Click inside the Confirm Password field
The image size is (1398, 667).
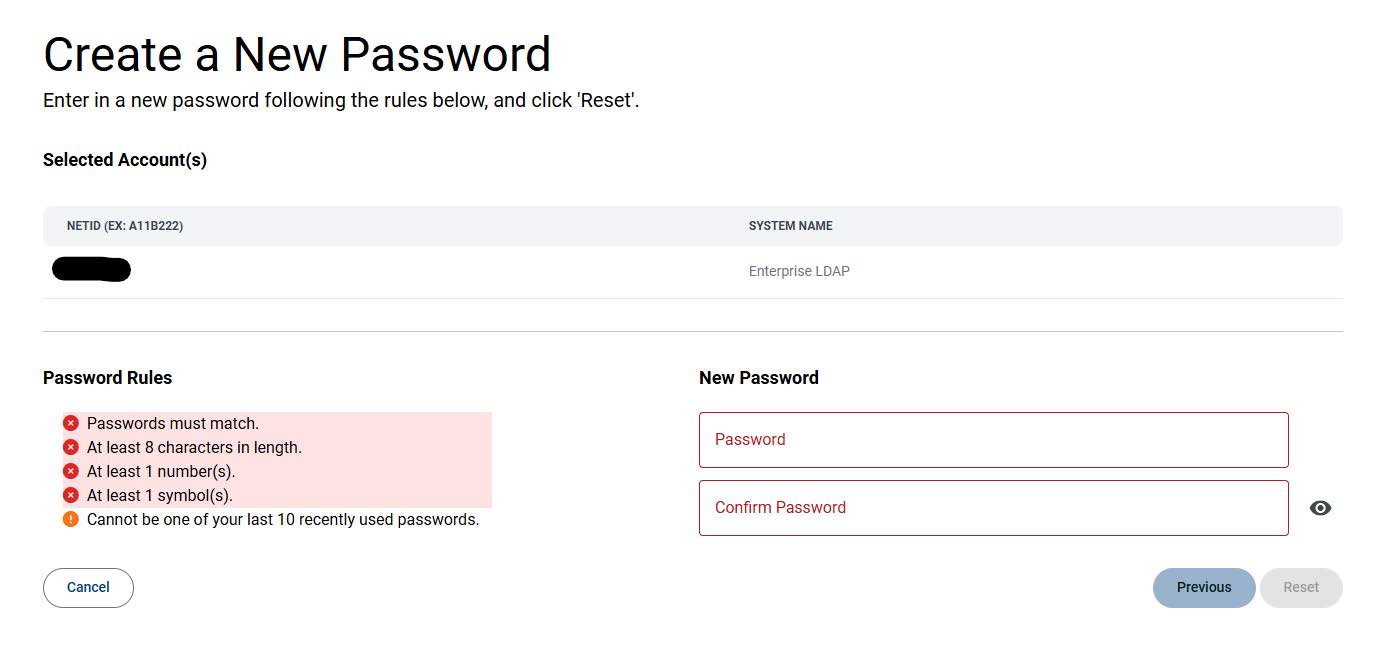pyautogui.click(x=993, y=508)
